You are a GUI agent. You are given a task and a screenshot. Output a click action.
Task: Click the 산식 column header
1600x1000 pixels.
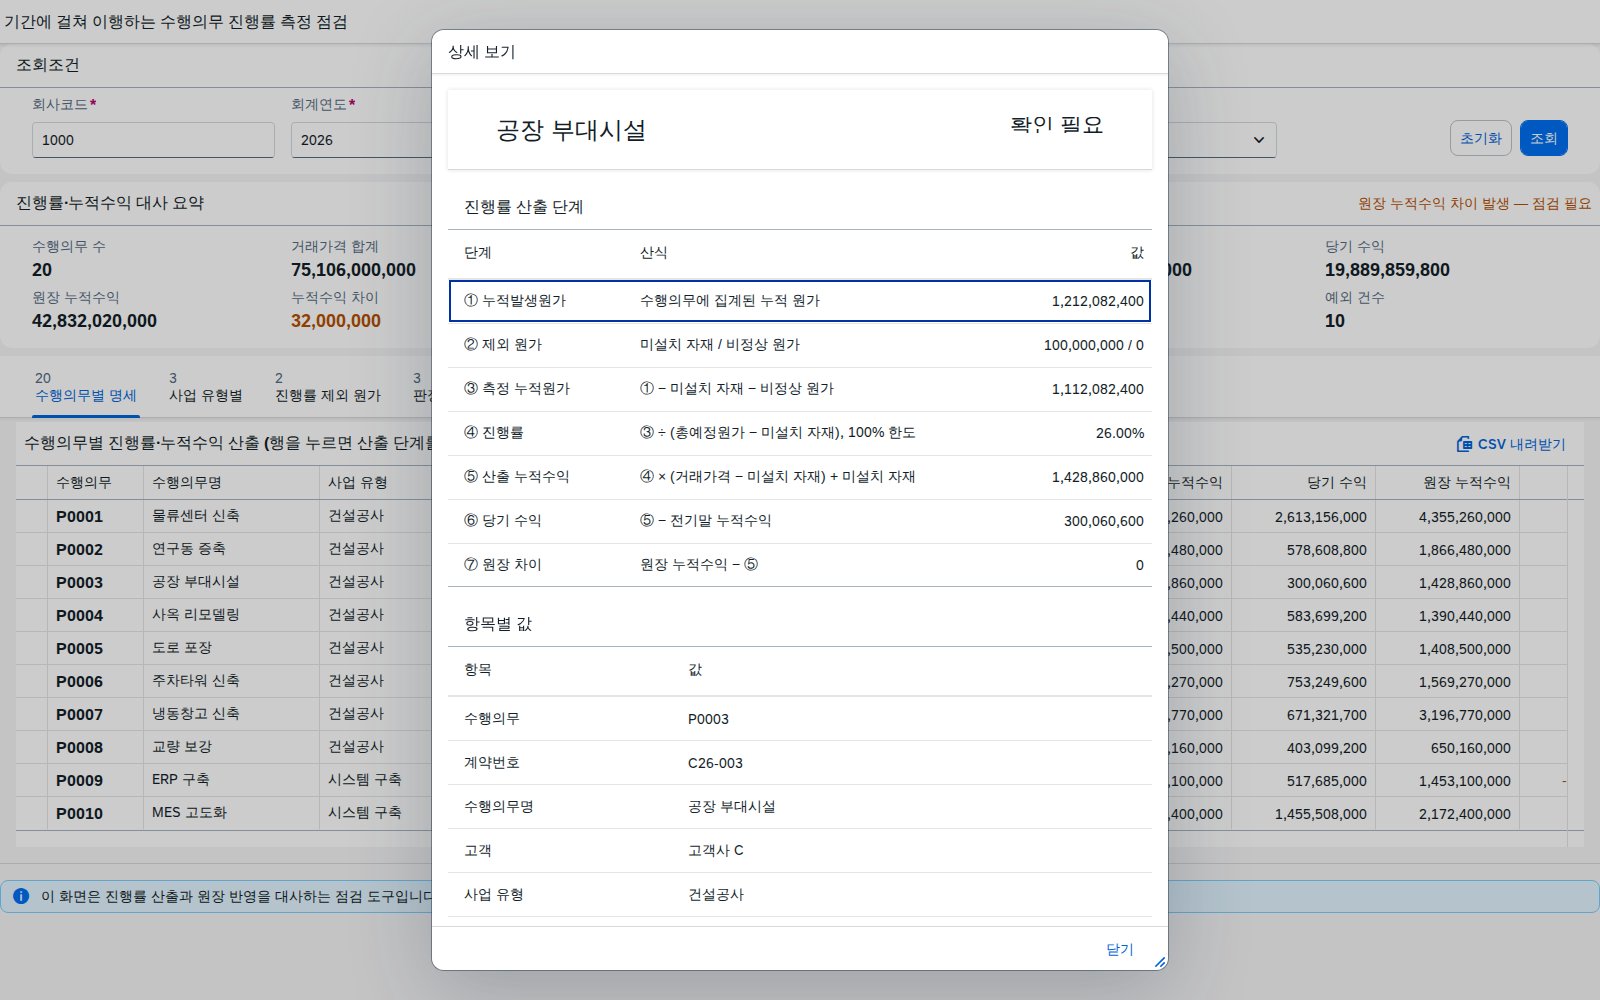[654, 253]
